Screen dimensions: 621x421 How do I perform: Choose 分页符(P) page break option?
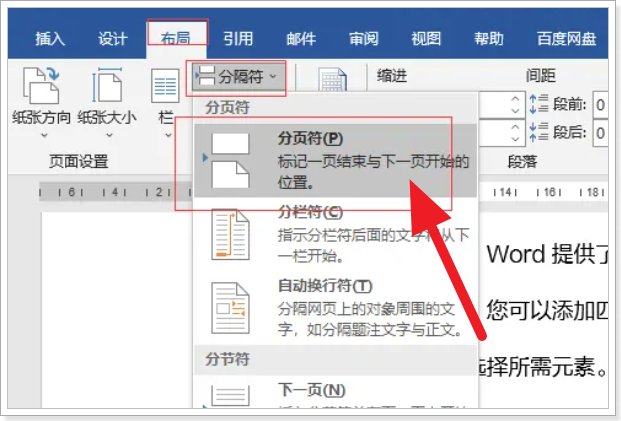tap(335, 161)
